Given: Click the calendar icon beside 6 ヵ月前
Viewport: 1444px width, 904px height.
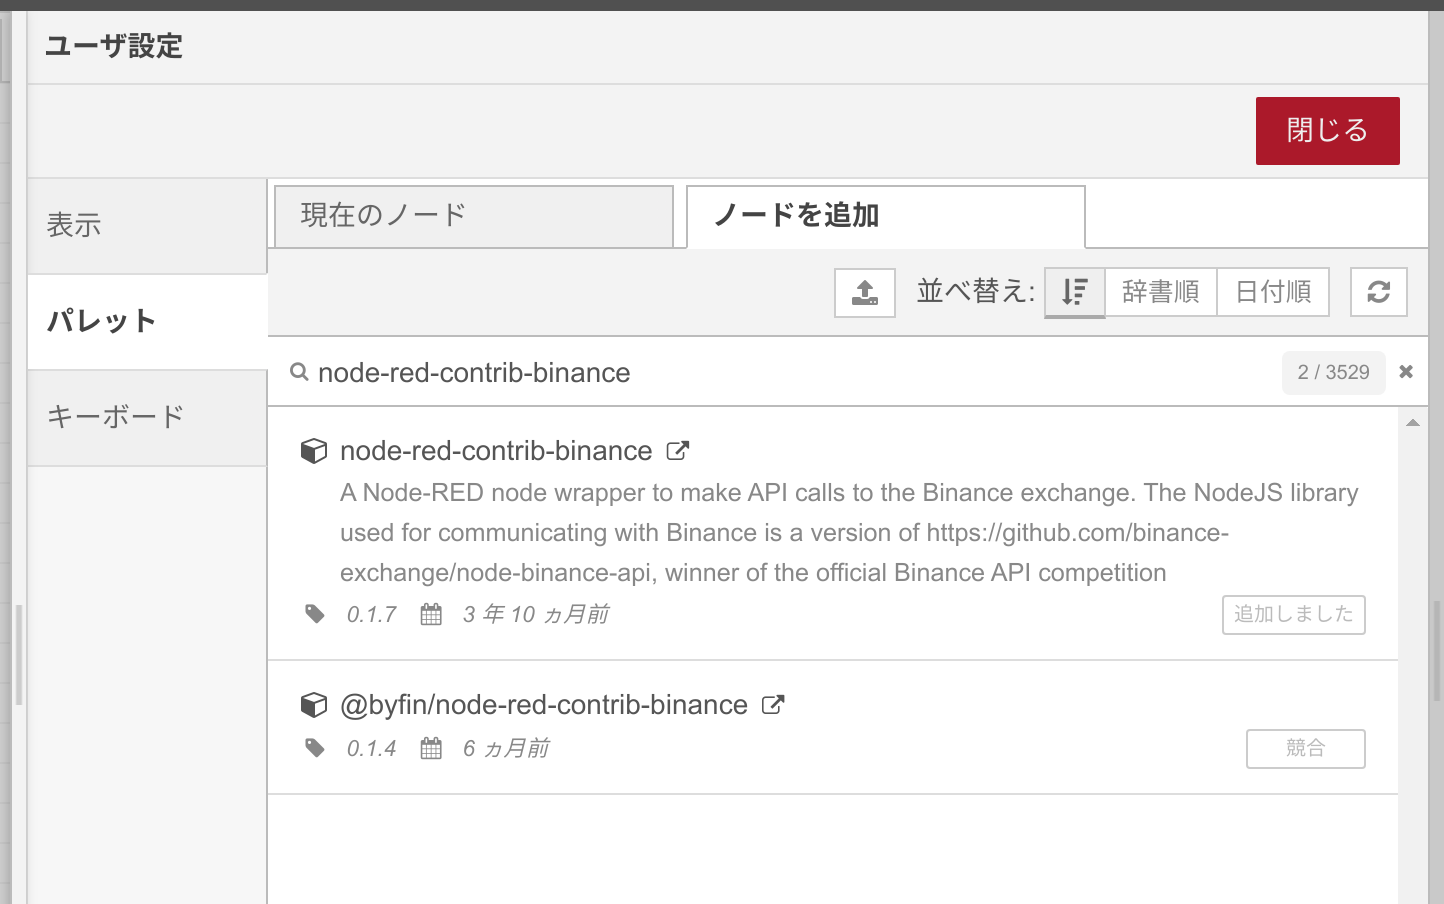Looking at the screenshot, I should coord(431,748).
